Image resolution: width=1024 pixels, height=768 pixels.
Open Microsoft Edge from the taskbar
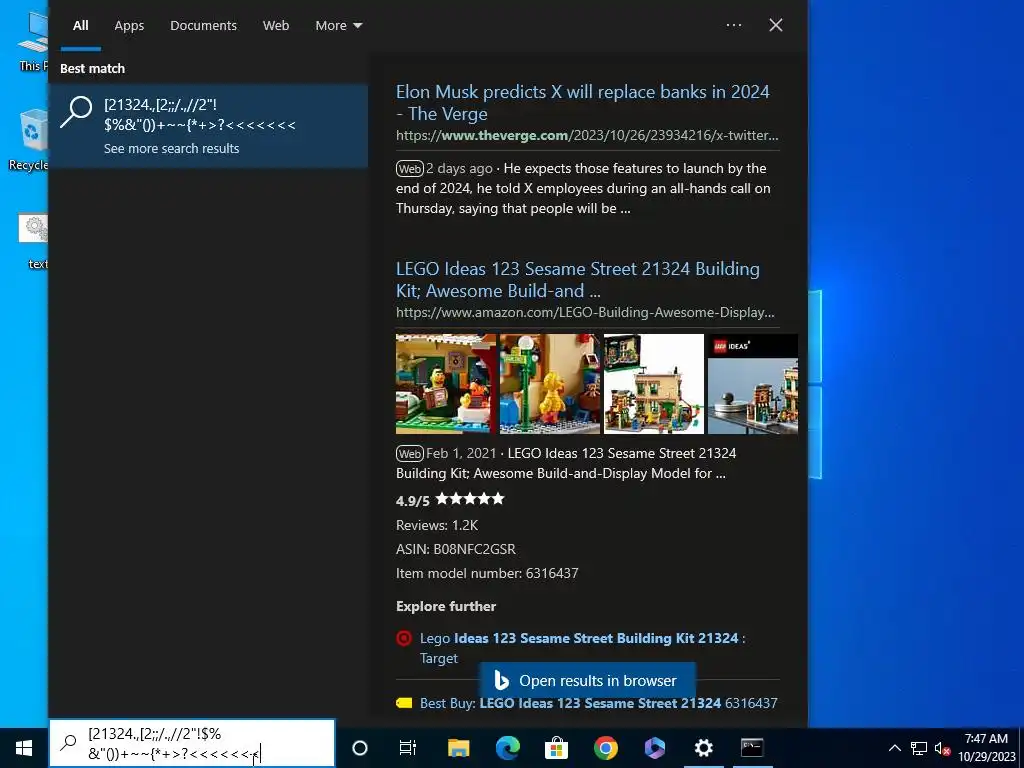(x=507, y=748)
